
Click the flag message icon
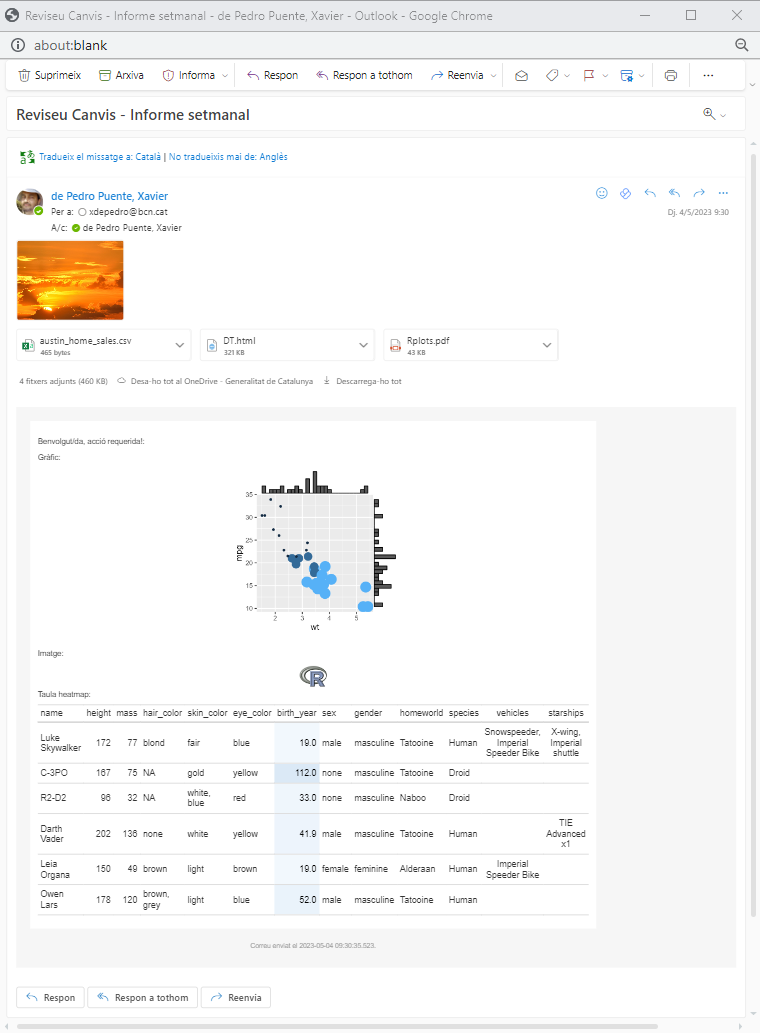[x=589, y=75]
